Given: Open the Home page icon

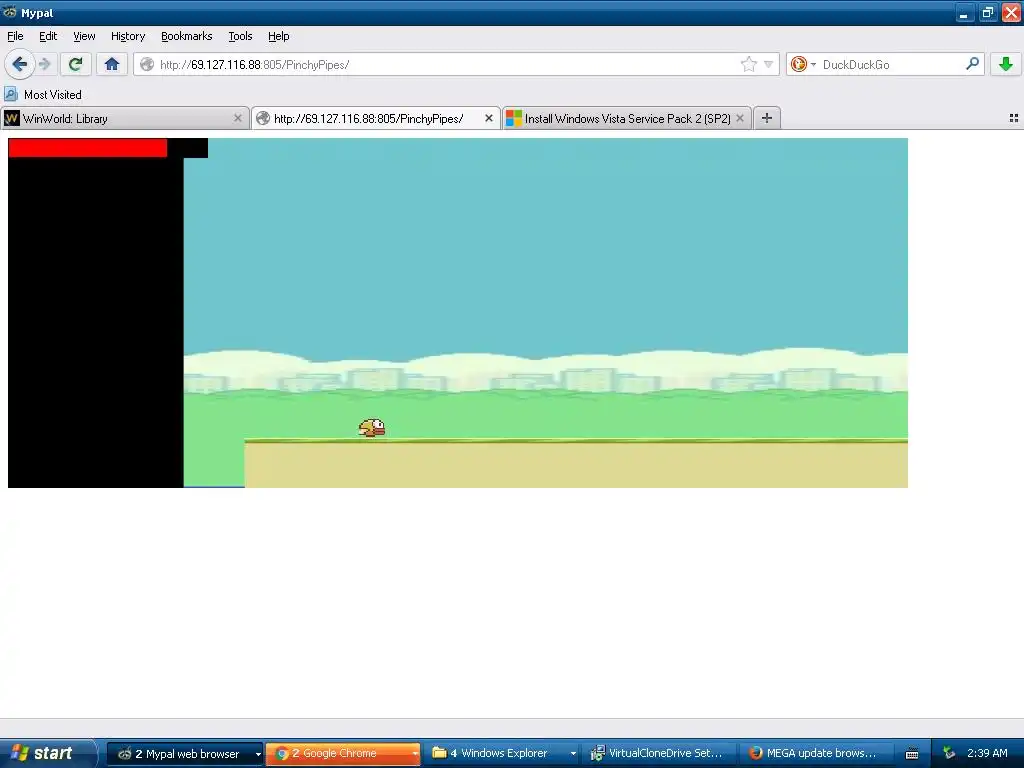Looking at the screenshot, I should (x=112, y=64).
